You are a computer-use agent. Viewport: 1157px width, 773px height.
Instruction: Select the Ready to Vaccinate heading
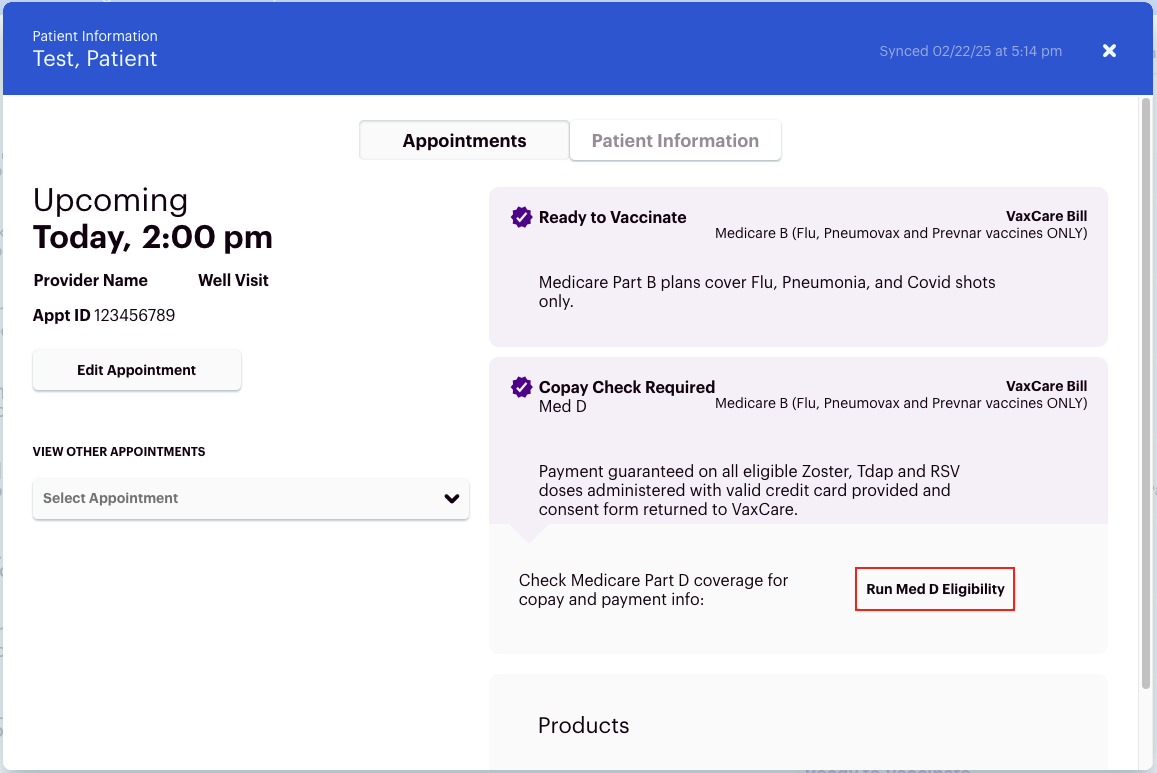tap(612, 217)
